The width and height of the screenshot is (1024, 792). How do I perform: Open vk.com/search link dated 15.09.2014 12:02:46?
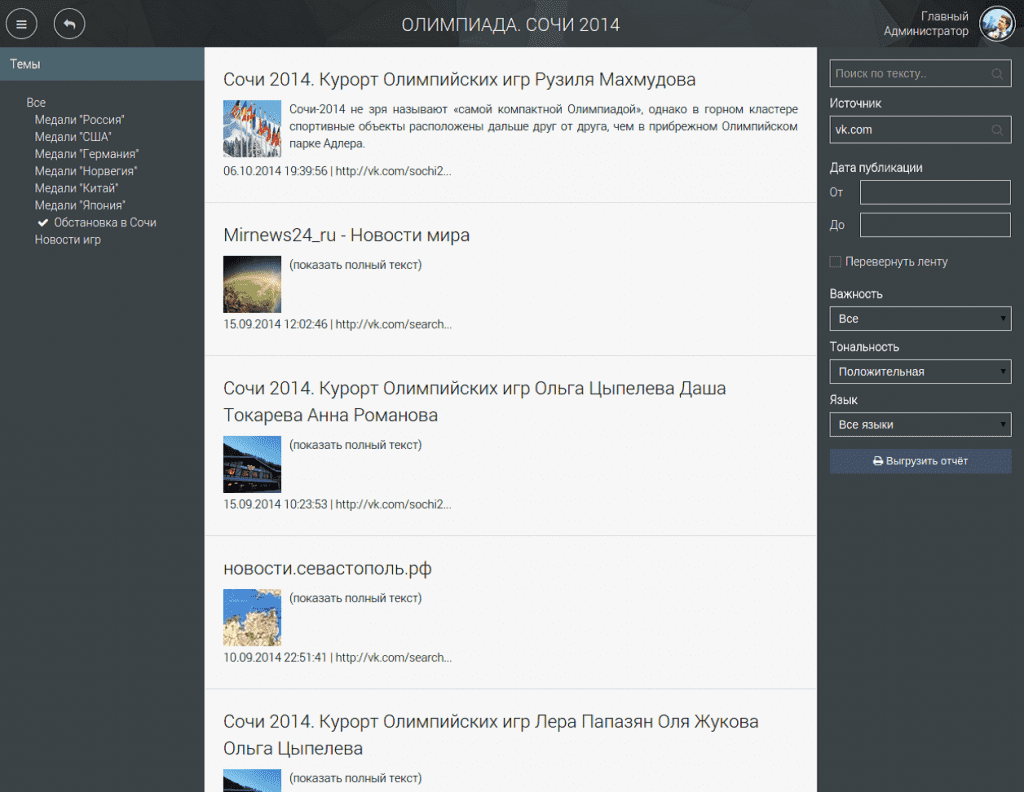pos(393,325)
